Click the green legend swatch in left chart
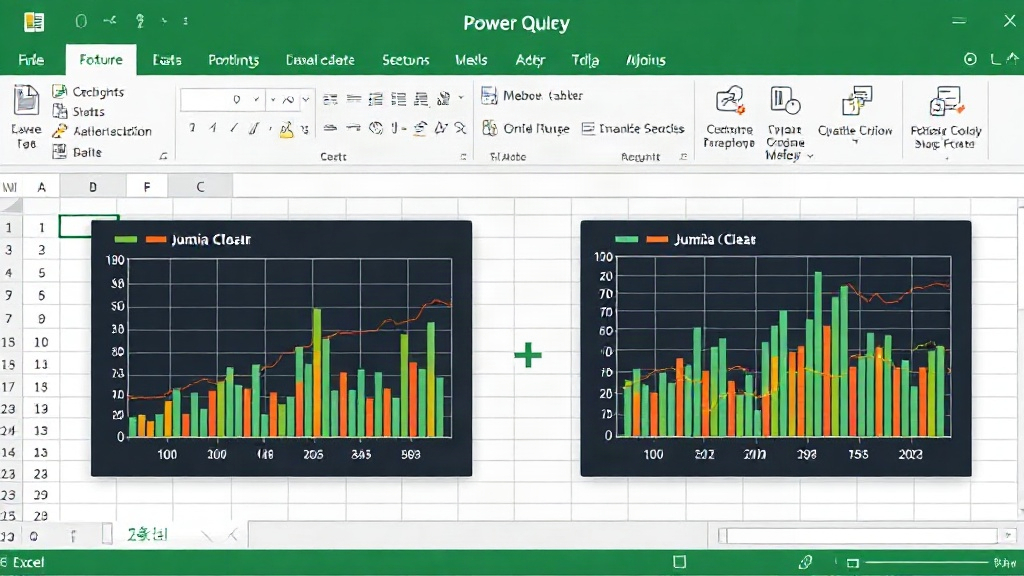 pyautogui.click(x=125, y=240)
